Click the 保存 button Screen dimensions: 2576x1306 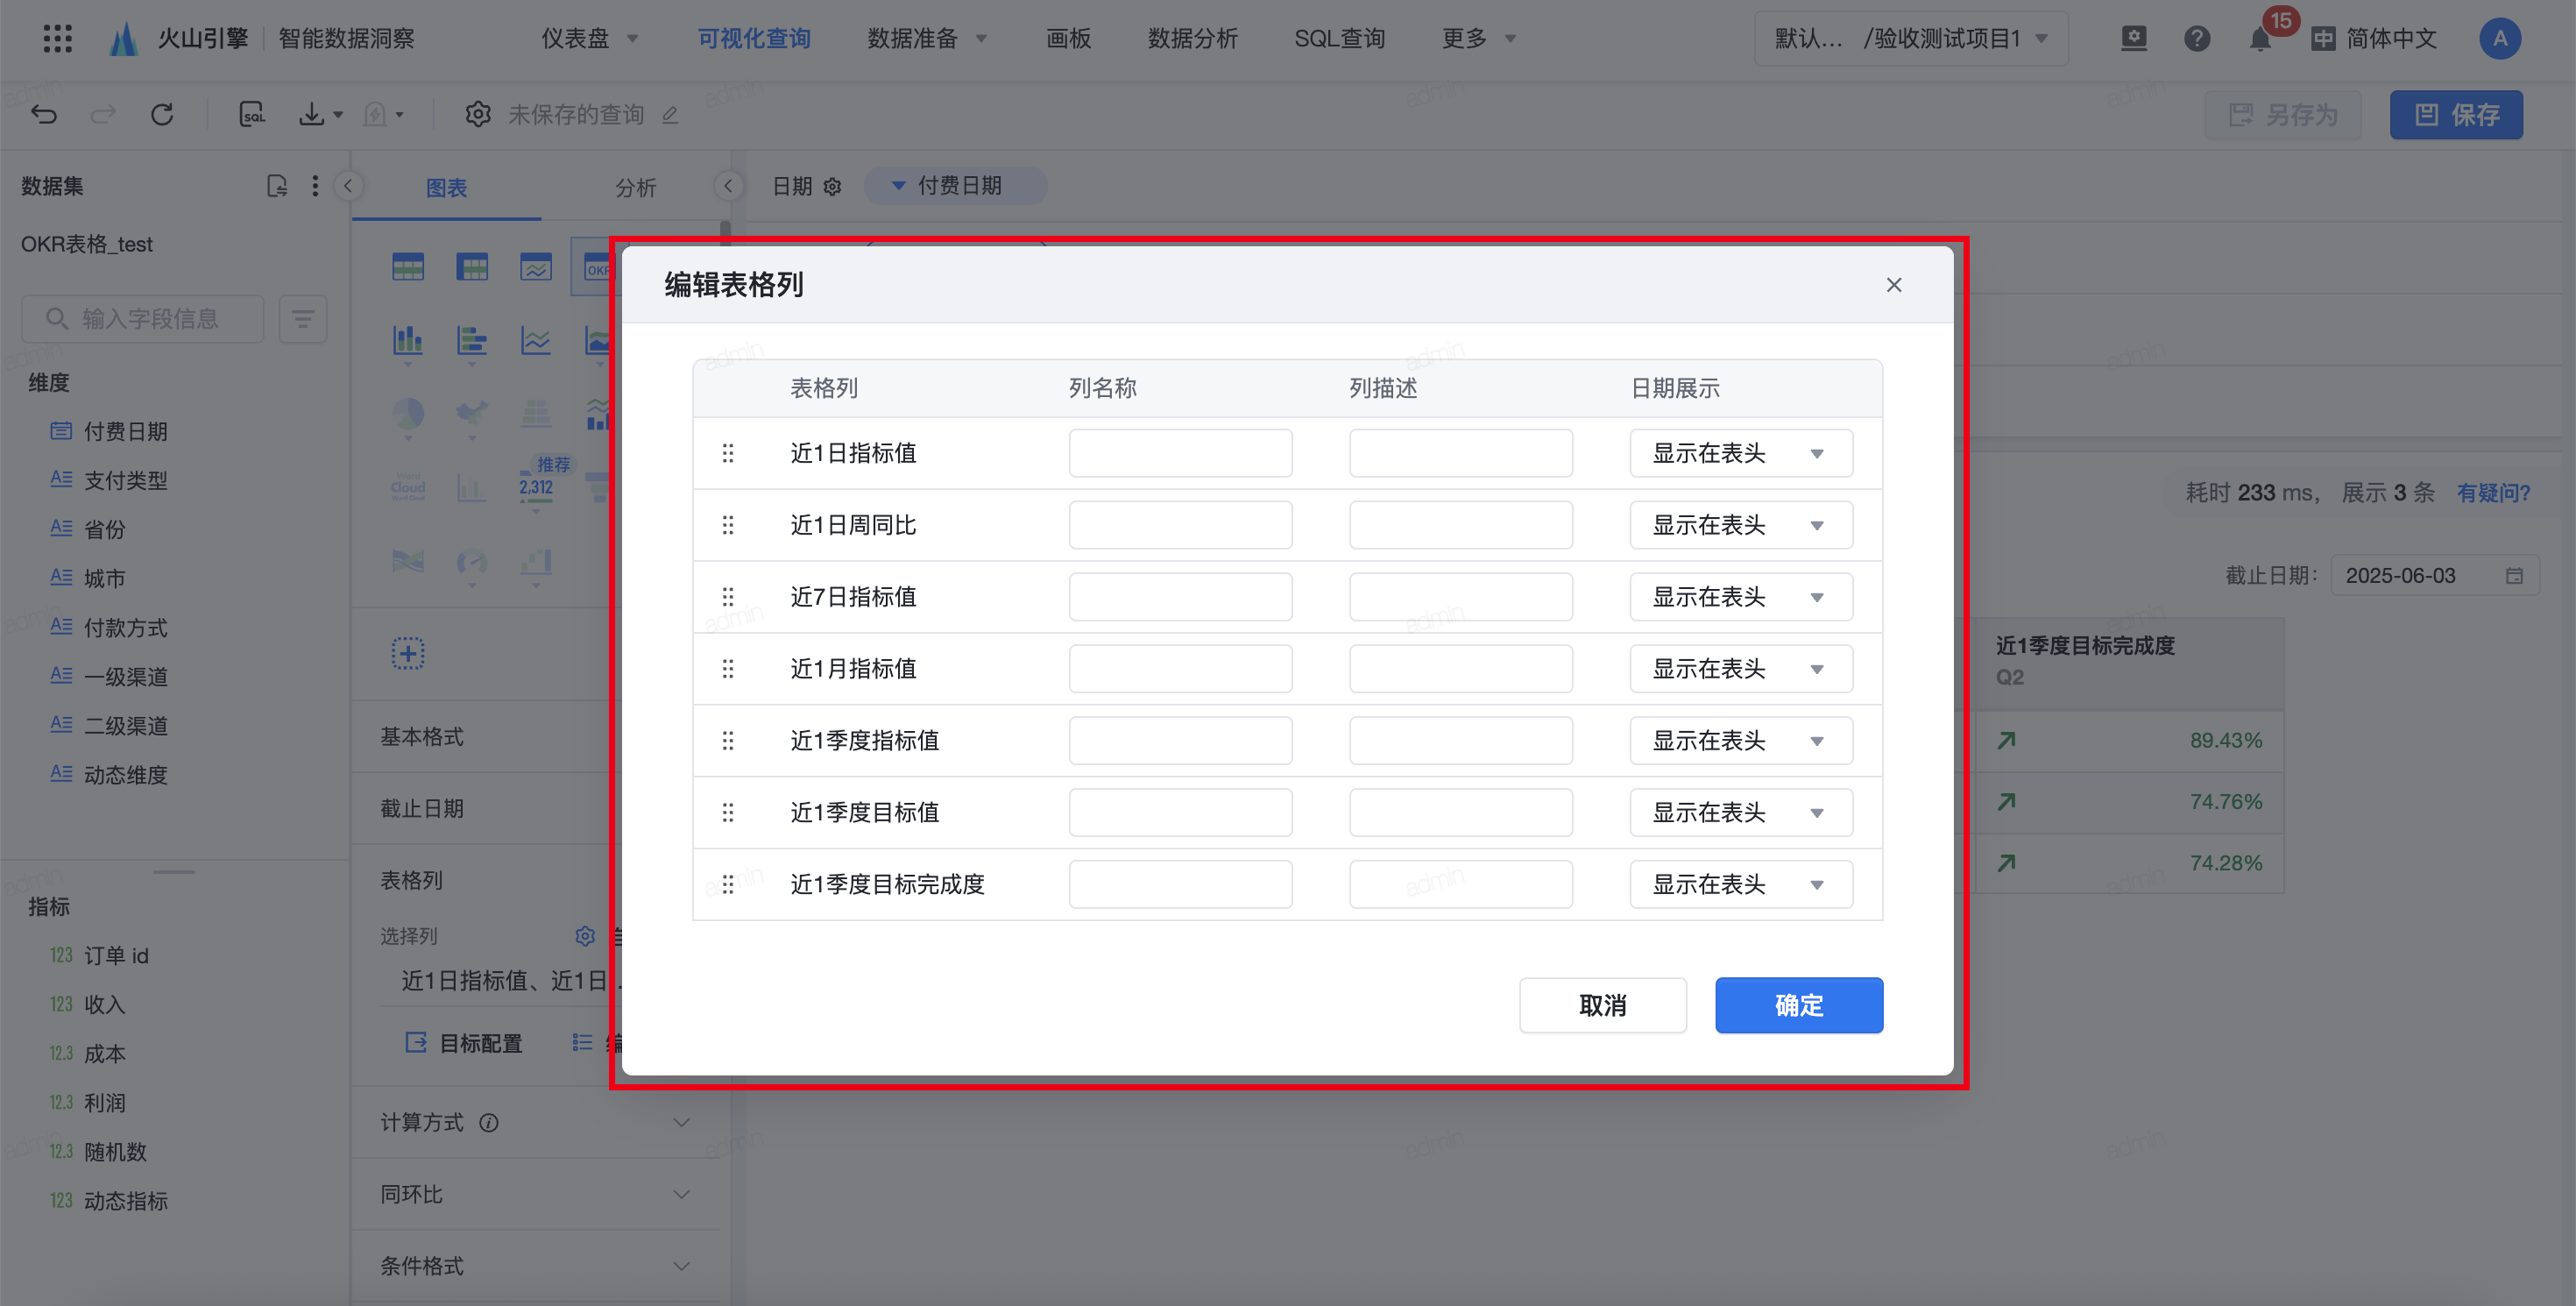pyautogui.click(x=2456, y=115)
